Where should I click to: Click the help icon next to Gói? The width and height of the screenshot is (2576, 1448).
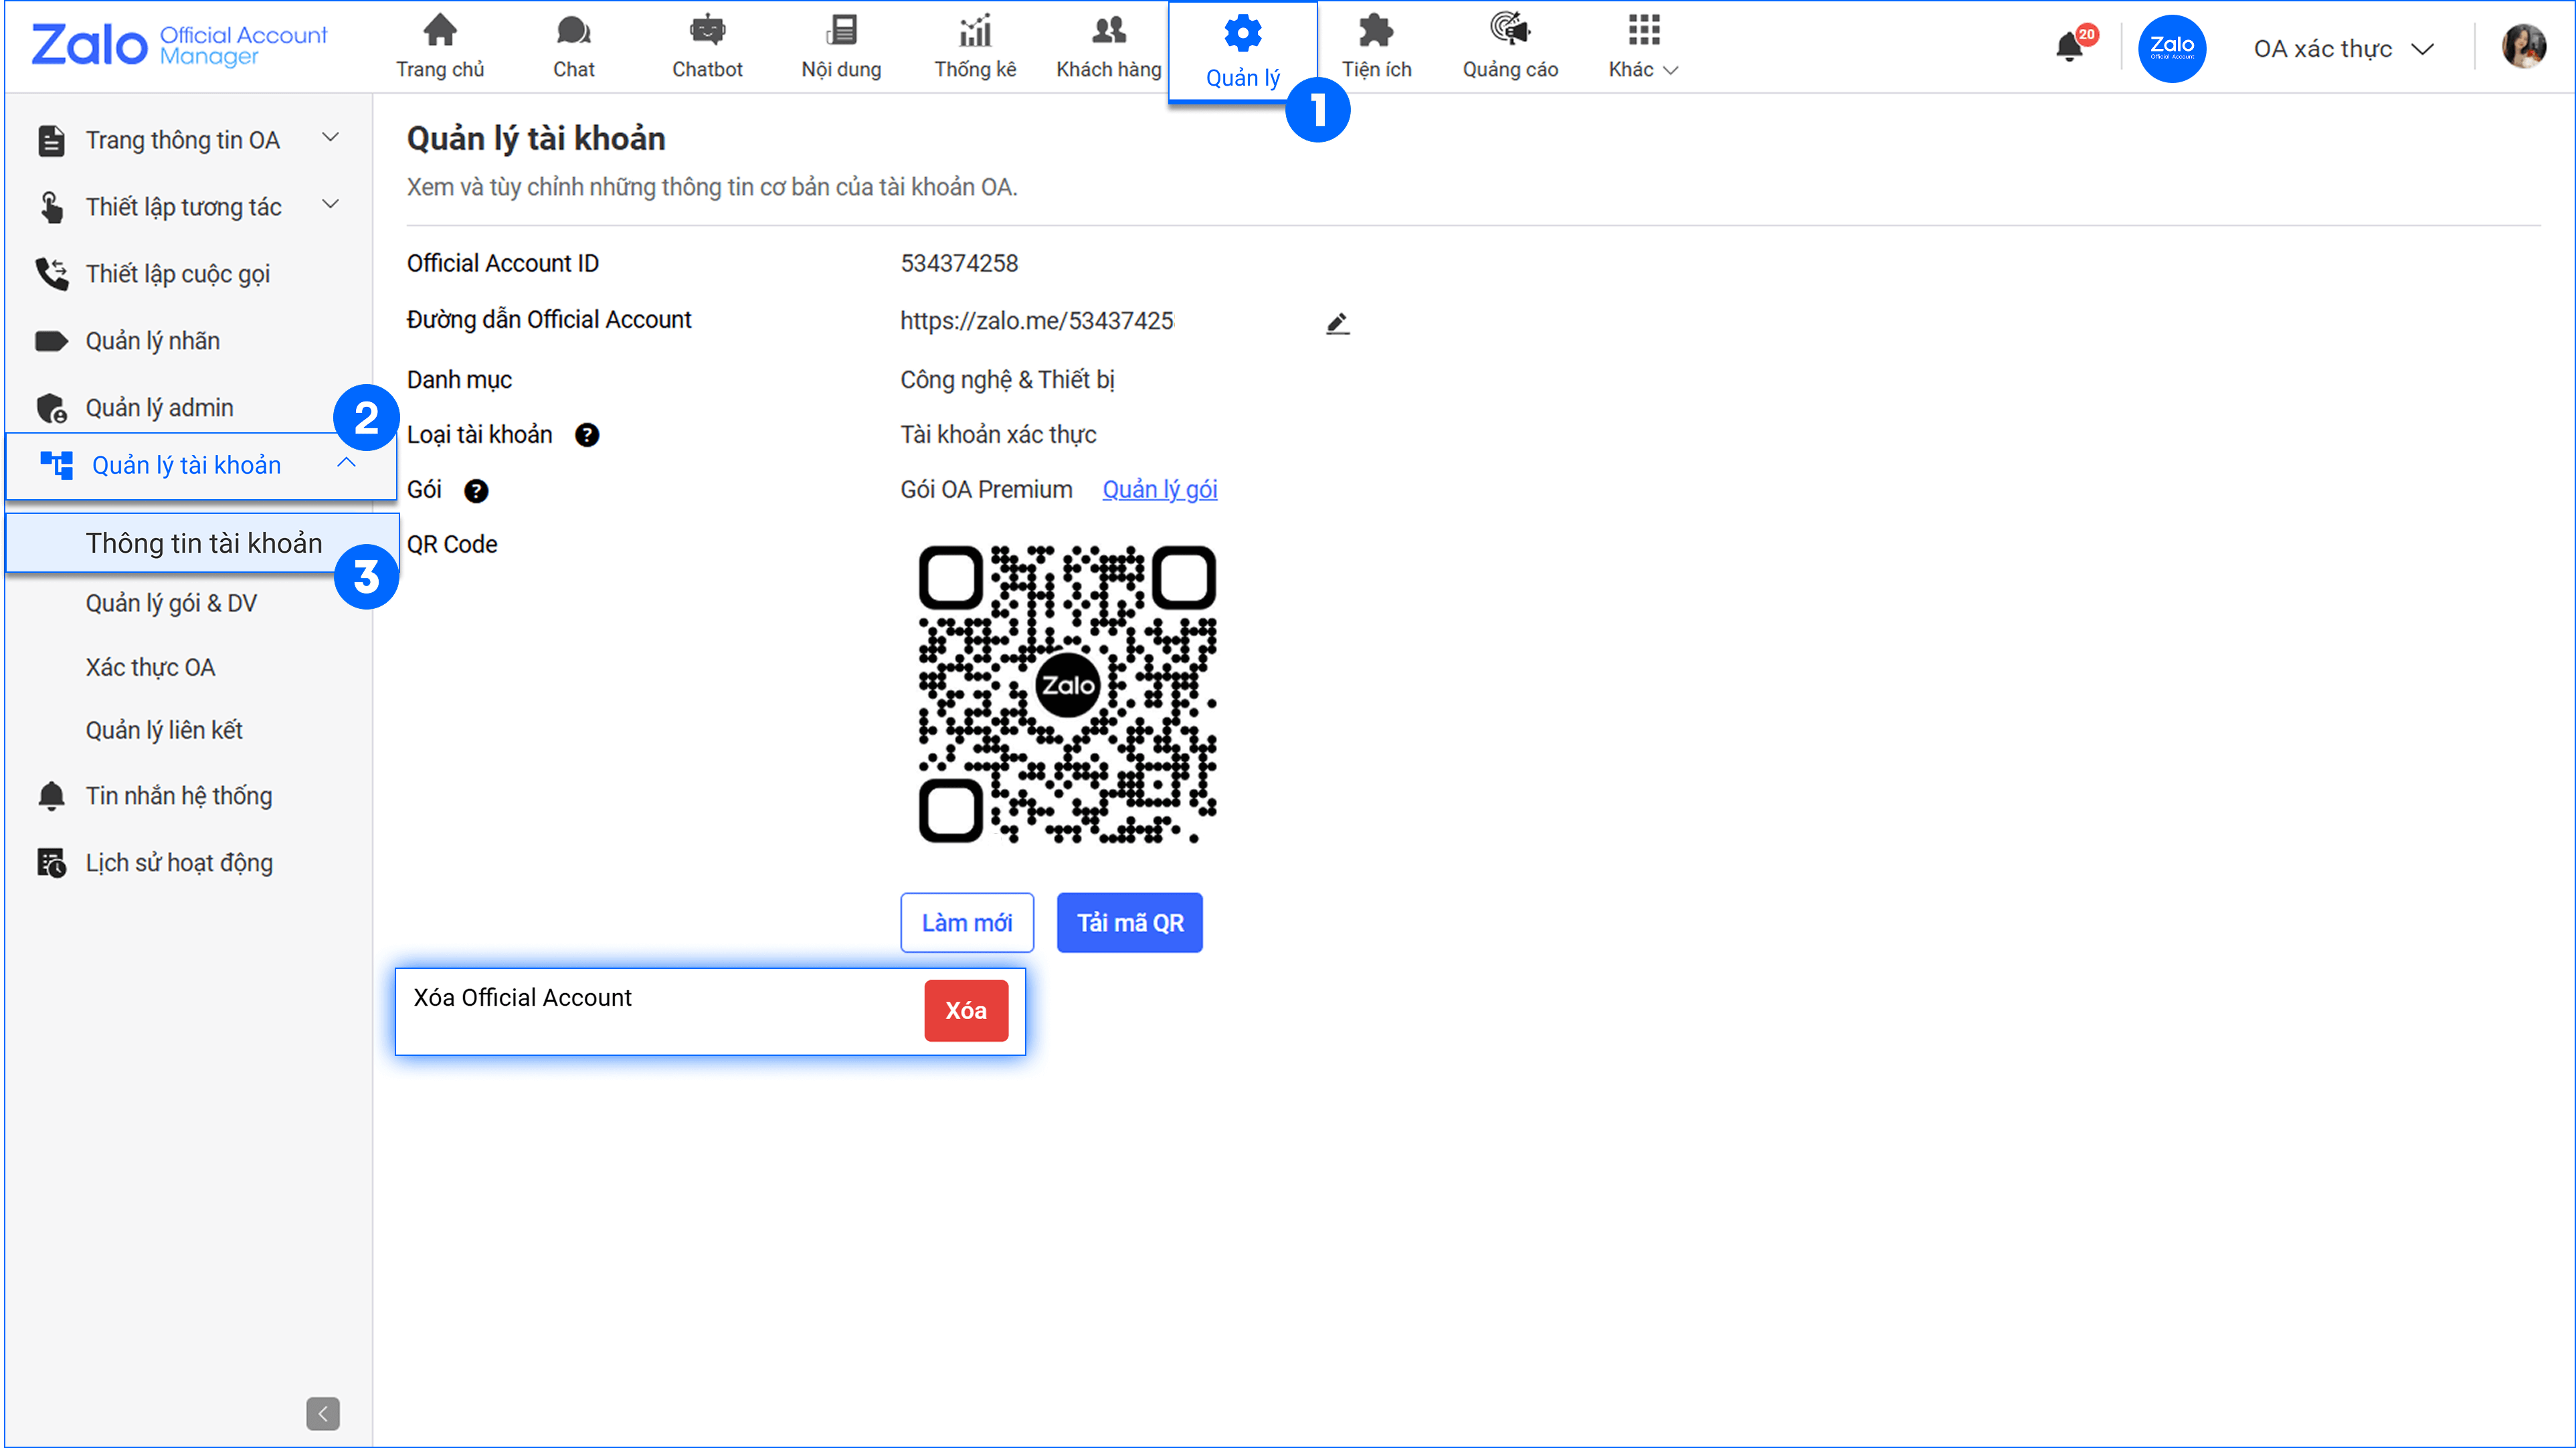coord(476,491)
